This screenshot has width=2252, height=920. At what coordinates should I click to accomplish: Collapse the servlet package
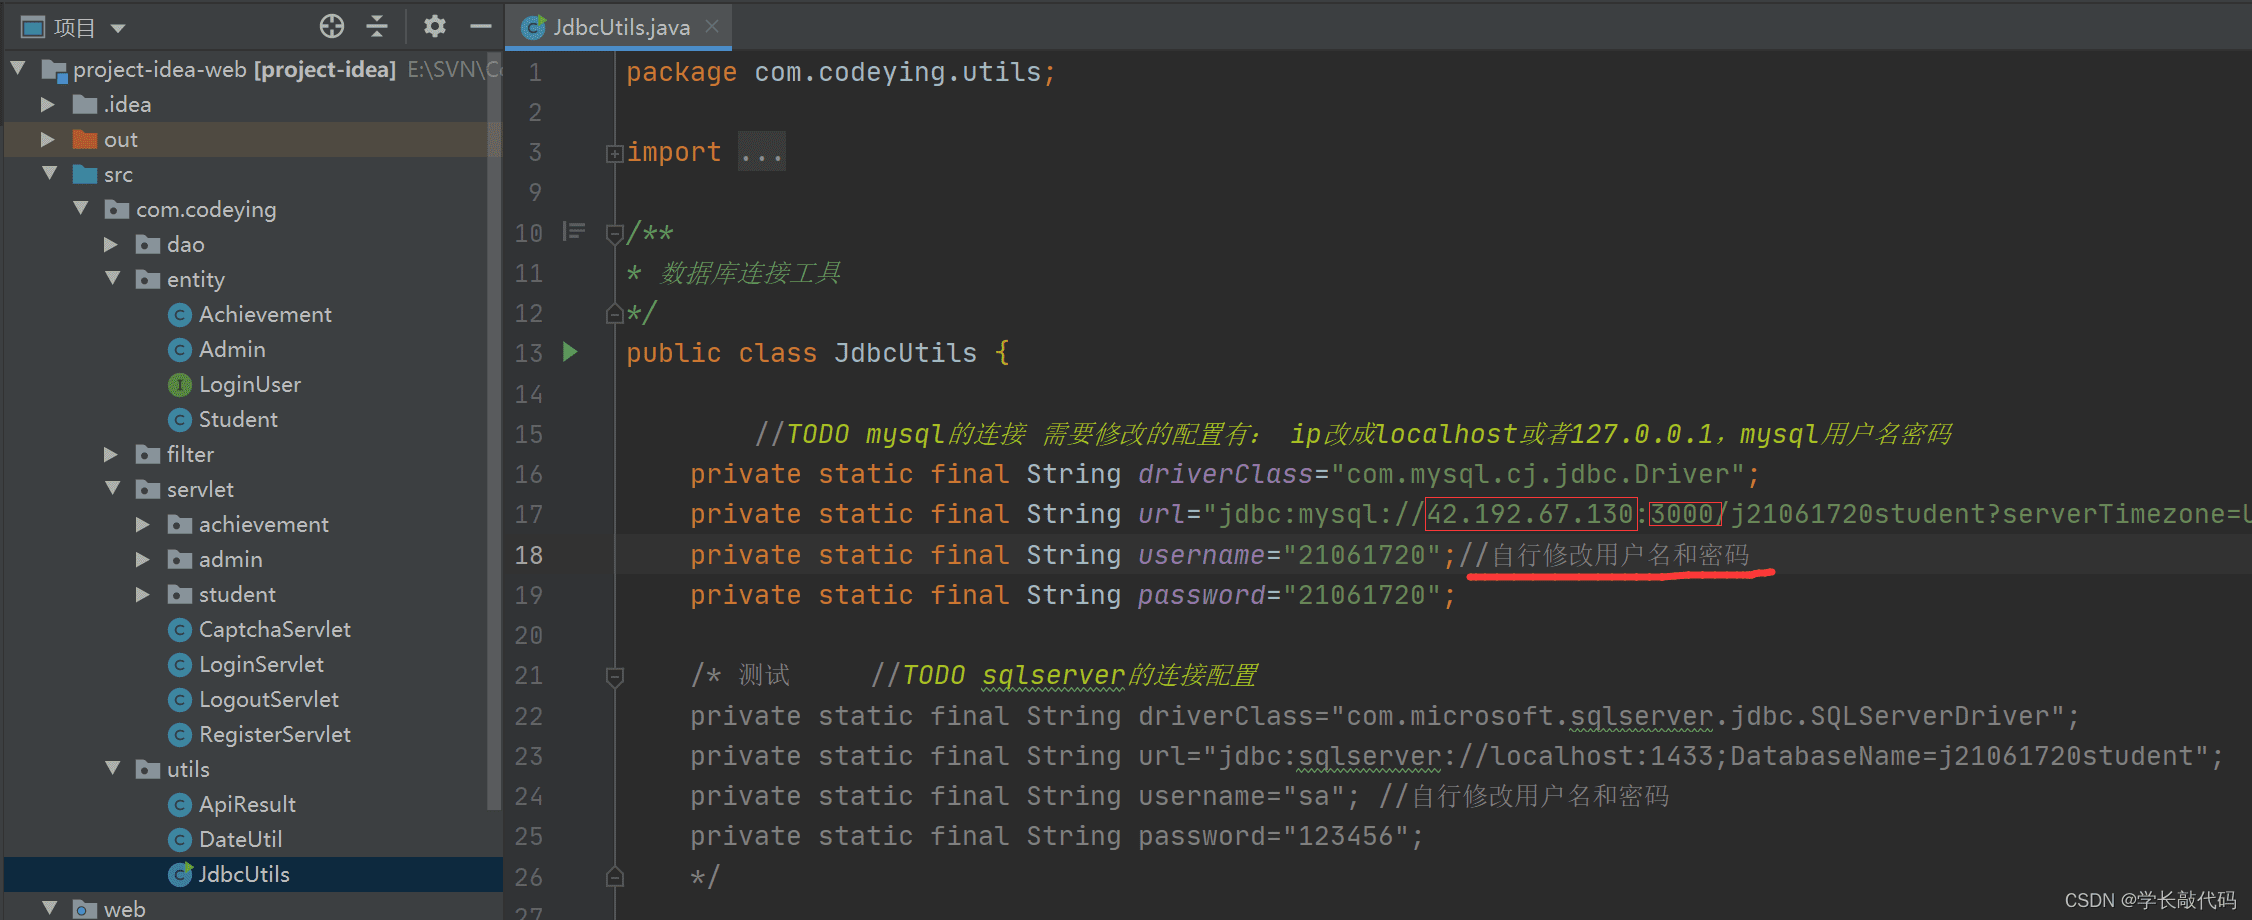(x=112, y=489)
